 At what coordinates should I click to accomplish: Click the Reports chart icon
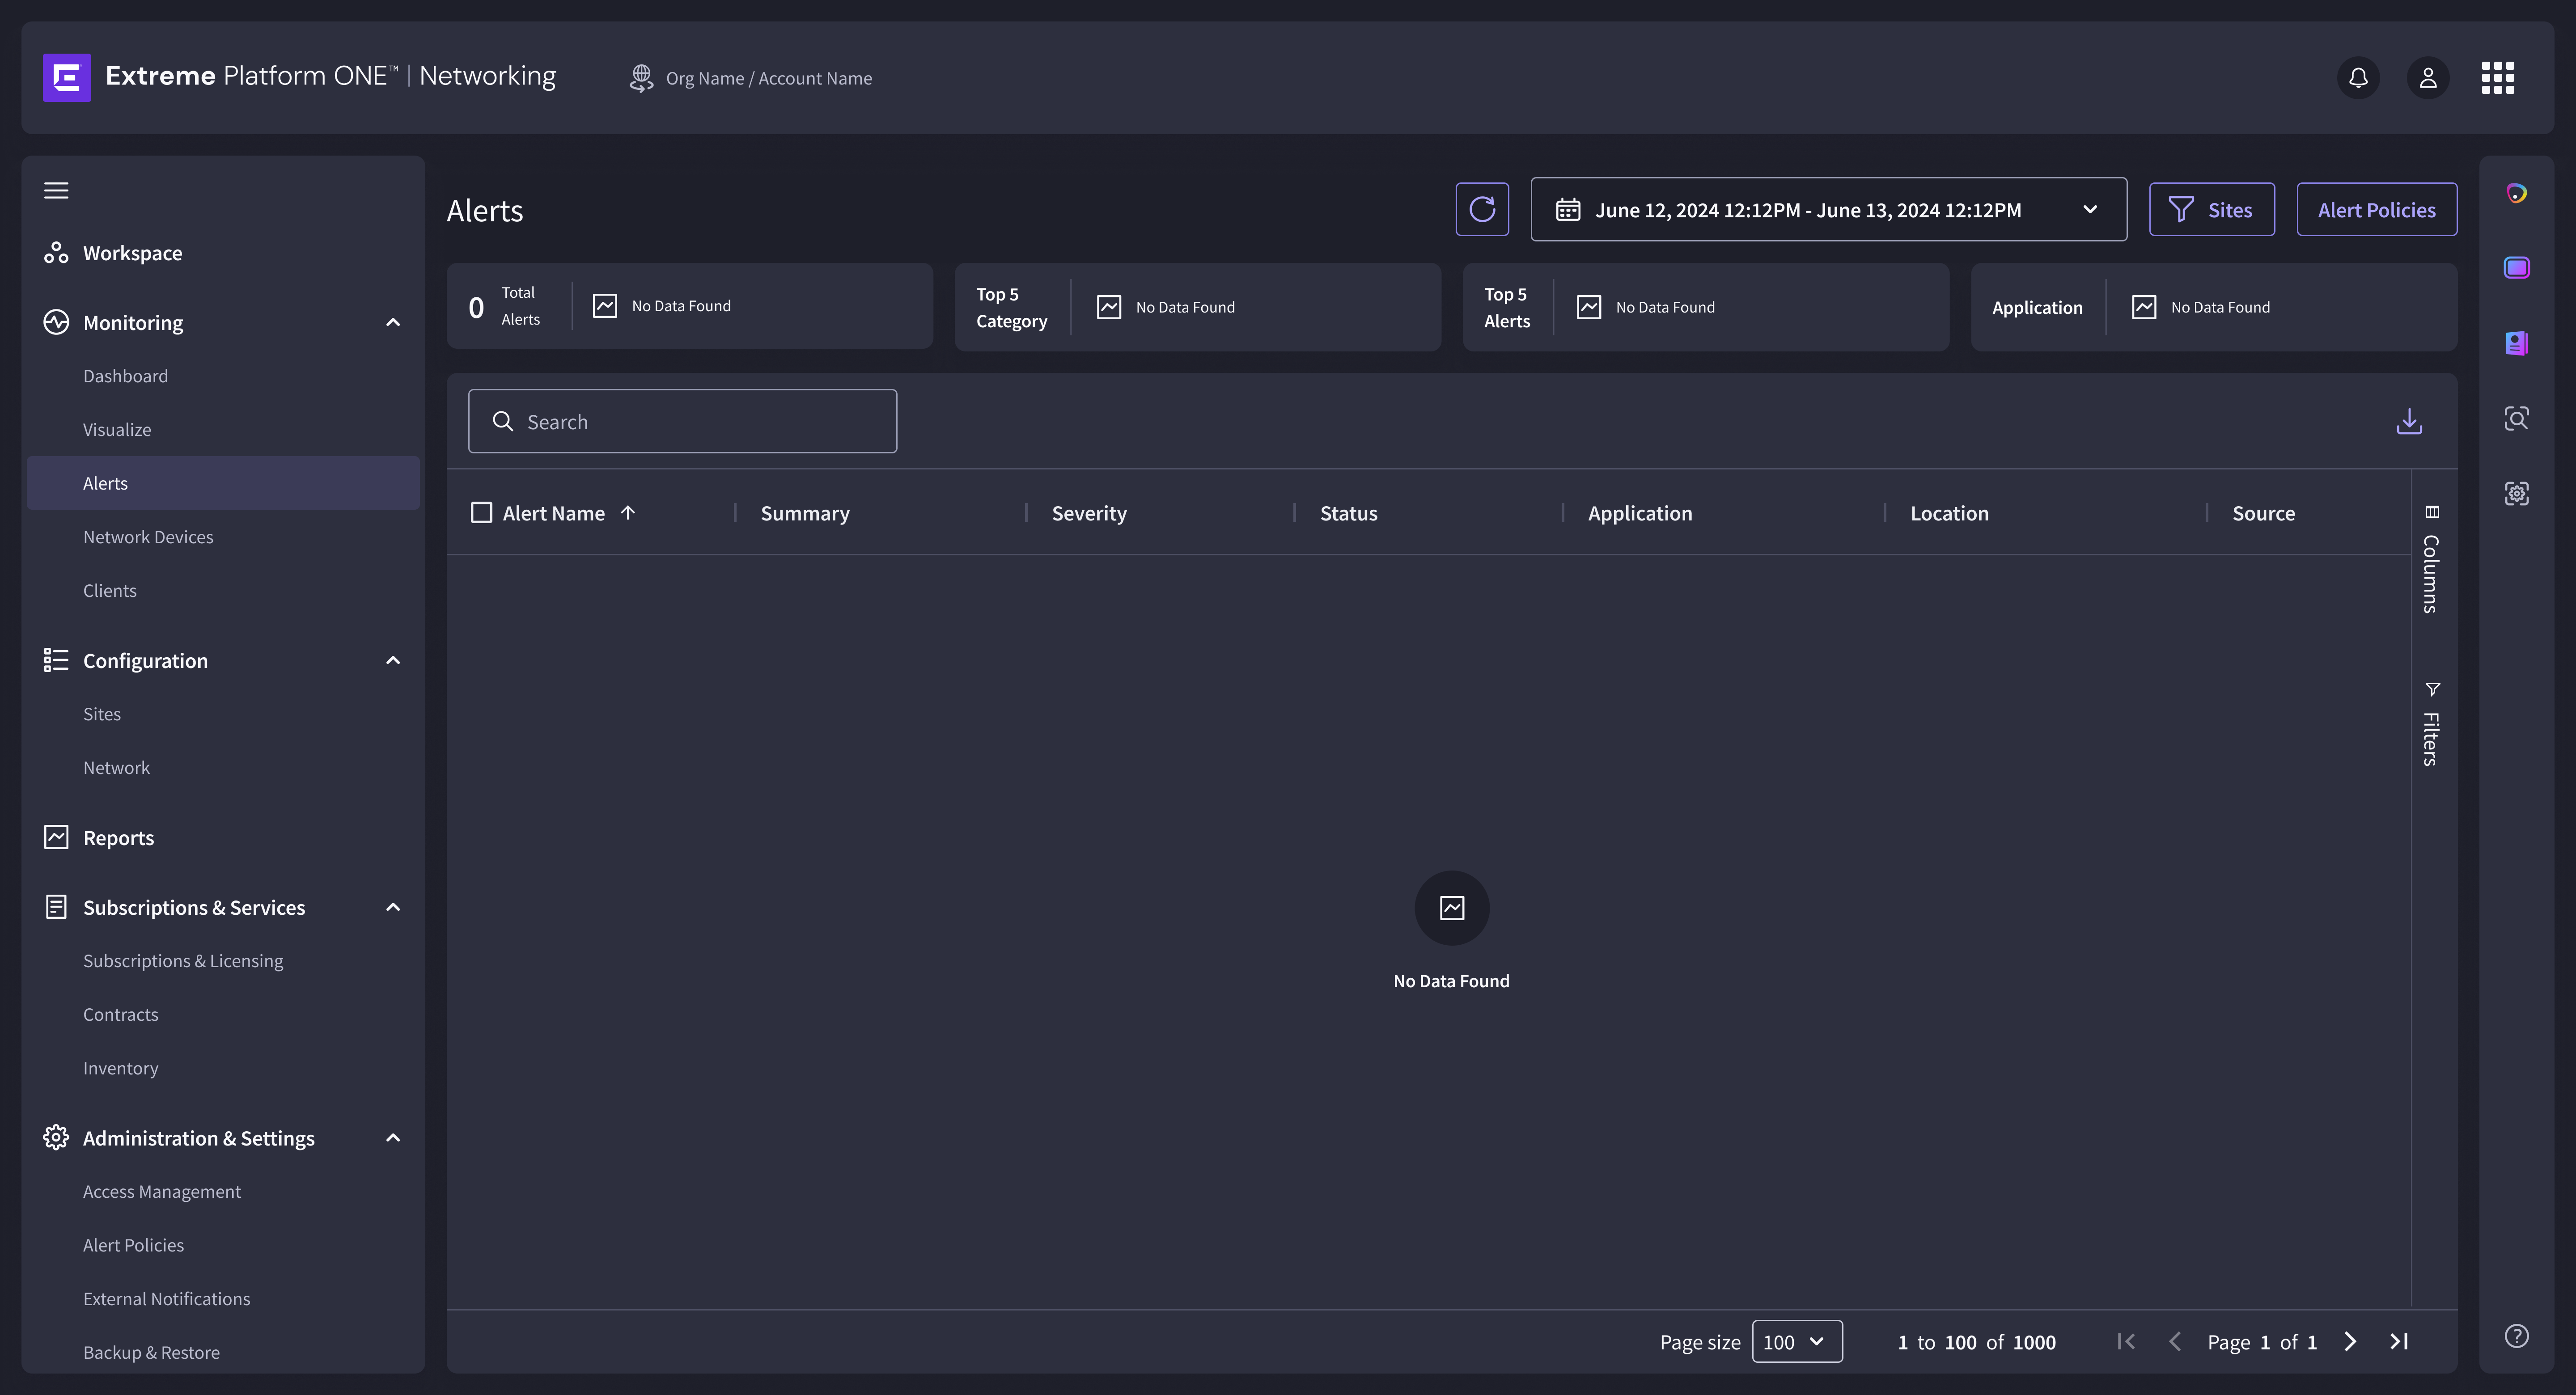point(56,837)
